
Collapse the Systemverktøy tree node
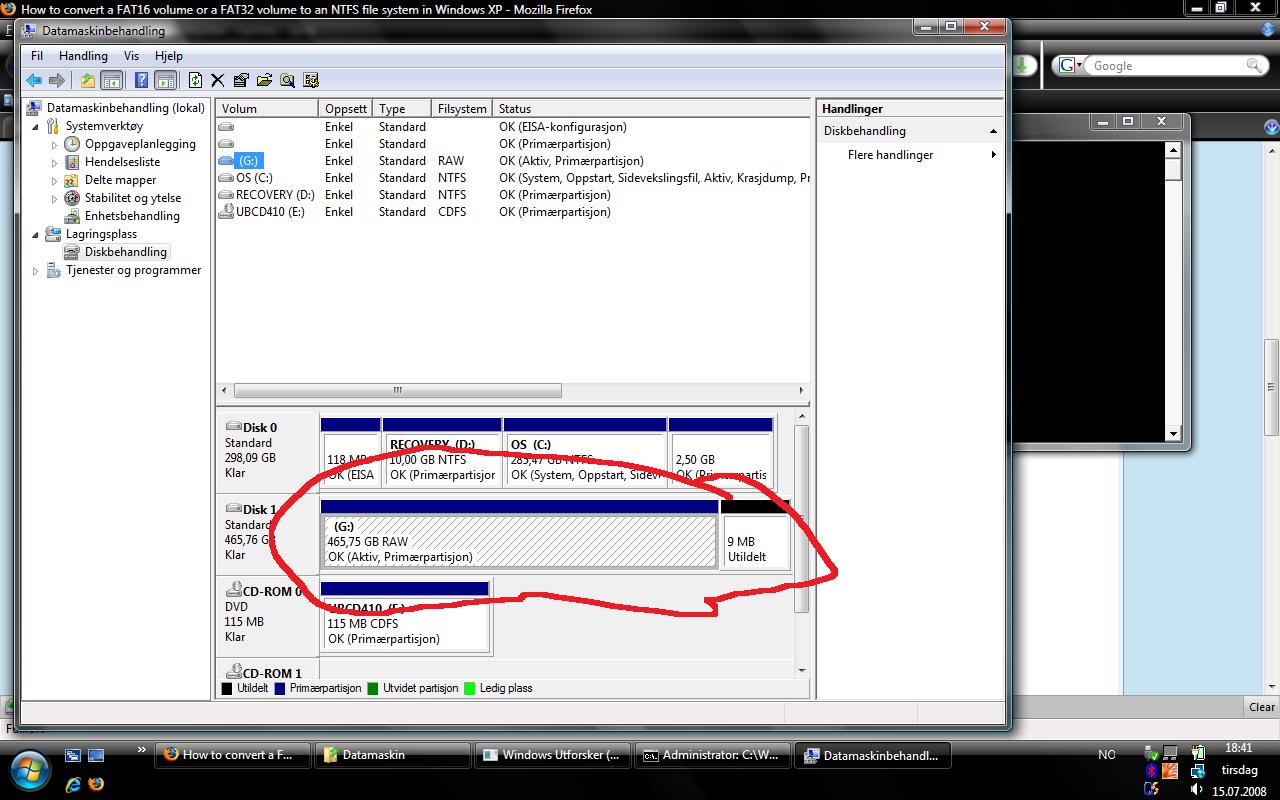coord(37,127)
